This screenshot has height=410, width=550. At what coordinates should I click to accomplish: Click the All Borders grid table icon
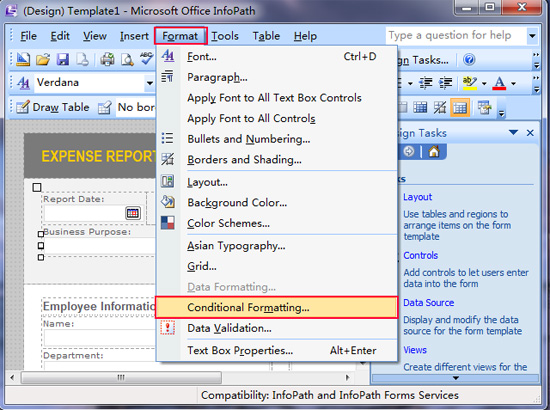pyautogui.click(x=420, y=107)
